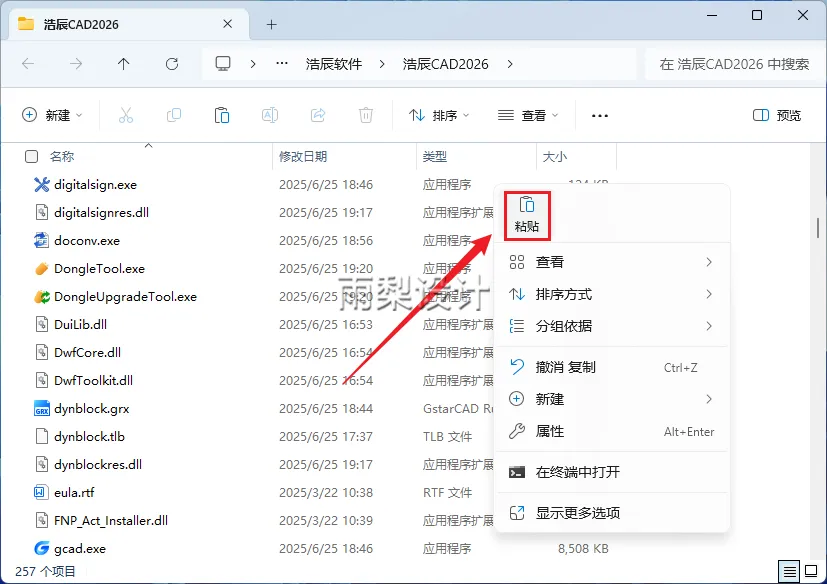The image size is (827, 584).
Task: Click the Cut scissors icon in toolbar
Action: 126,115
